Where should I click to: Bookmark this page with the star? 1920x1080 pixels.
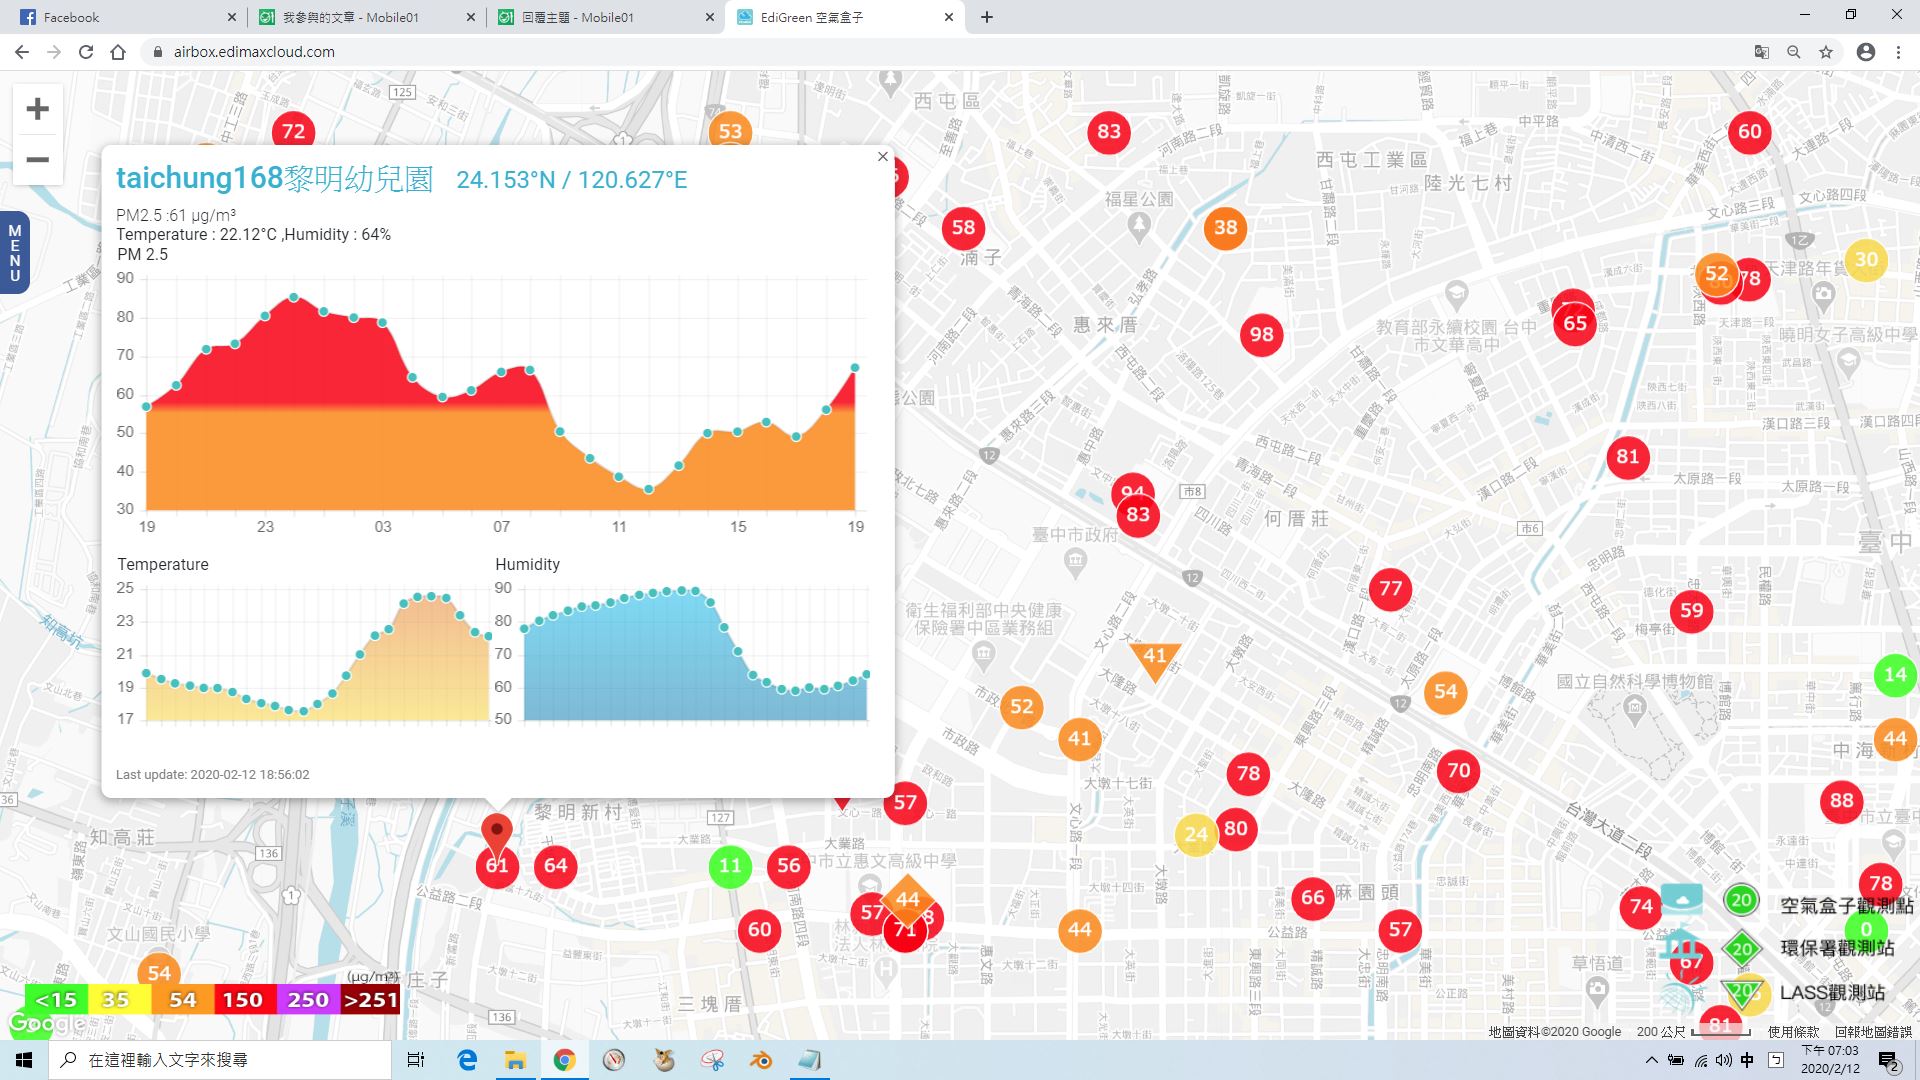pyautogui.click(x=1826, y=52)
